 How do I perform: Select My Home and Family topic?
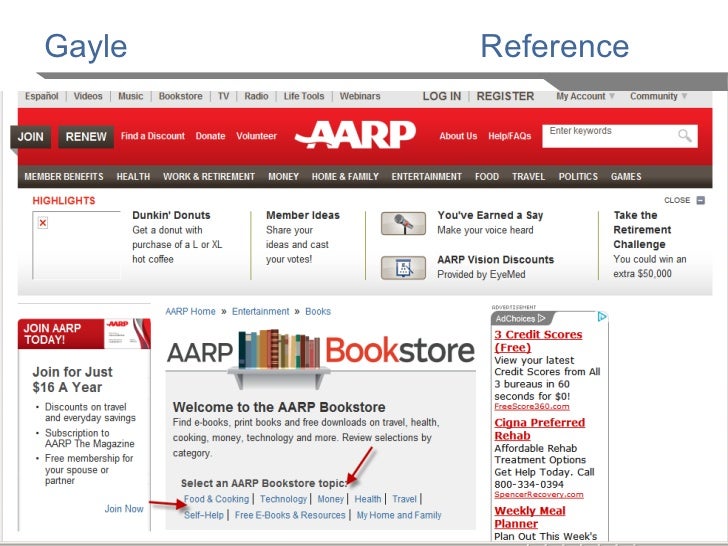point(399,515)
